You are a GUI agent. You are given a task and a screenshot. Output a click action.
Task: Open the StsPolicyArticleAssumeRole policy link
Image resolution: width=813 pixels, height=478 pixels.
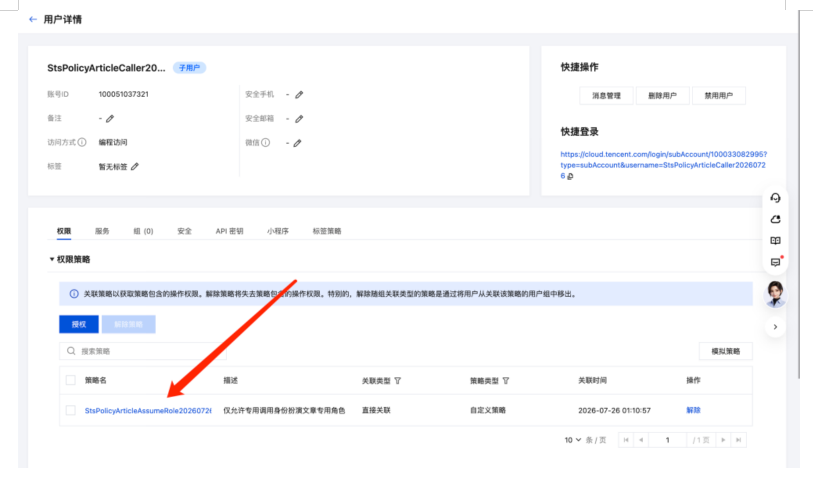click(x=148, y=411)
